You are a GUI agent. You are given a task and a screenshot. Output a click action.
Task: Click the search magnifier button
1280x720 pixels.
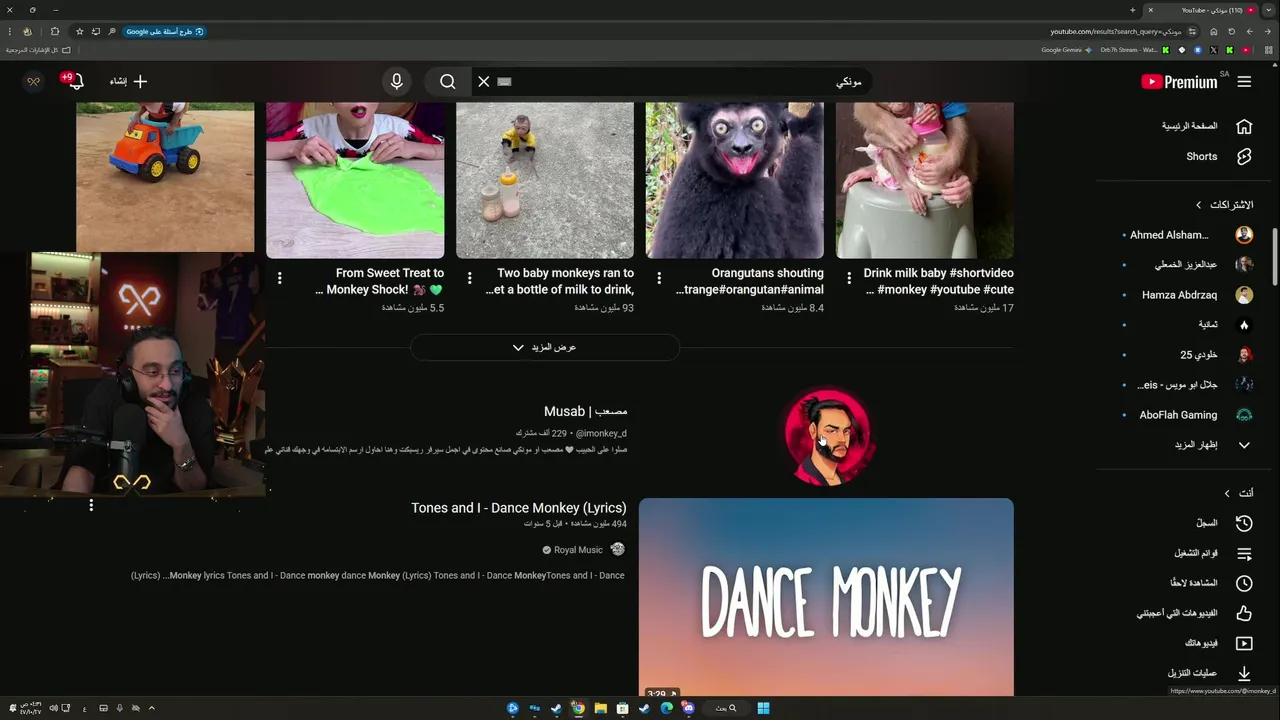coord(448,82)
